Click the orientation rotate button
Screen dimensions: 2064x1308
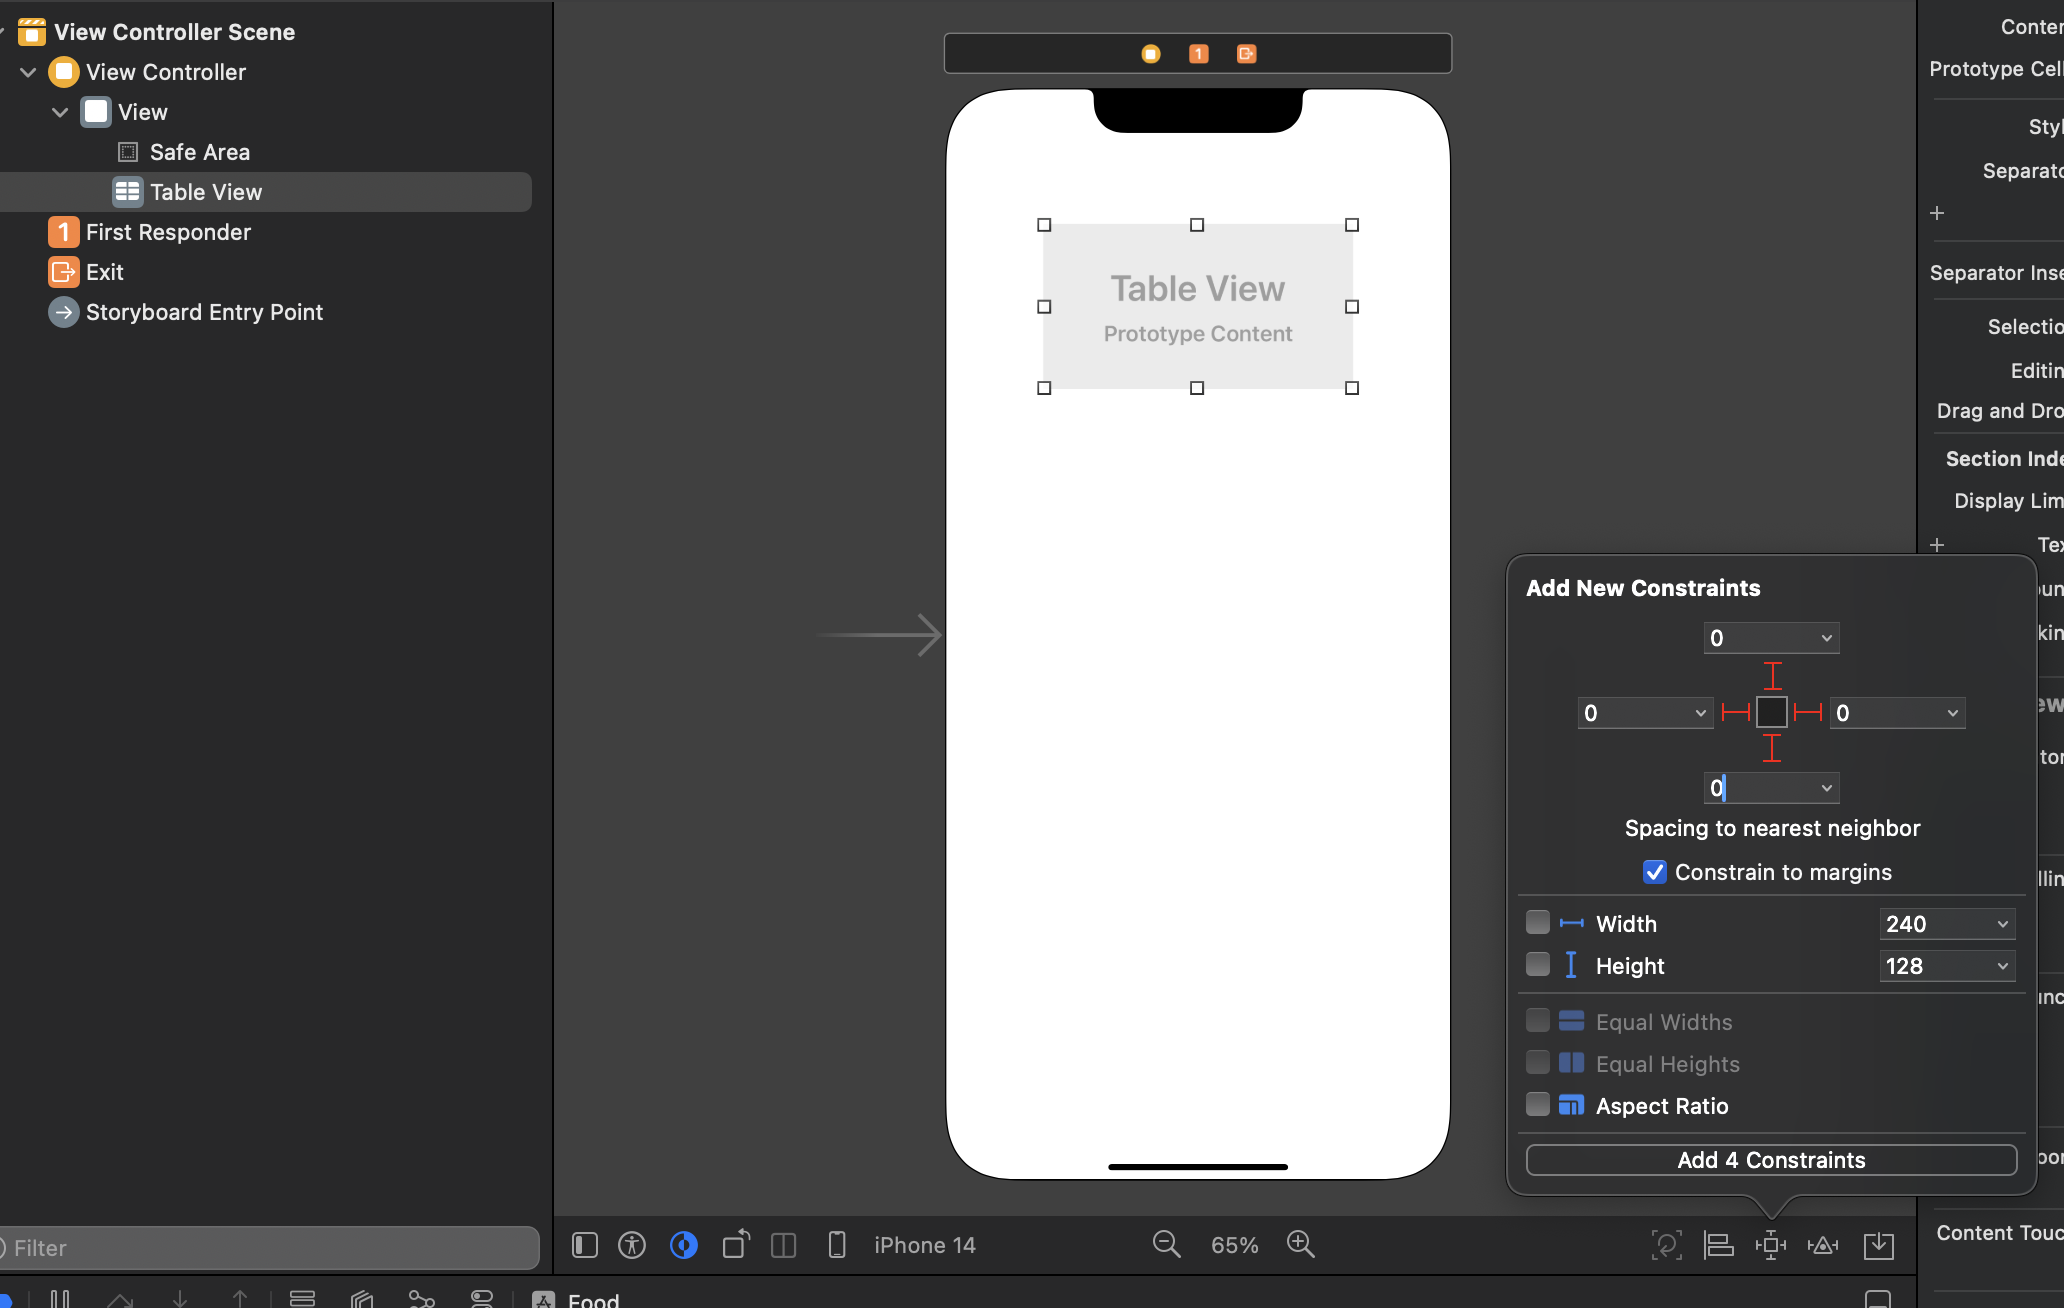736,1244
